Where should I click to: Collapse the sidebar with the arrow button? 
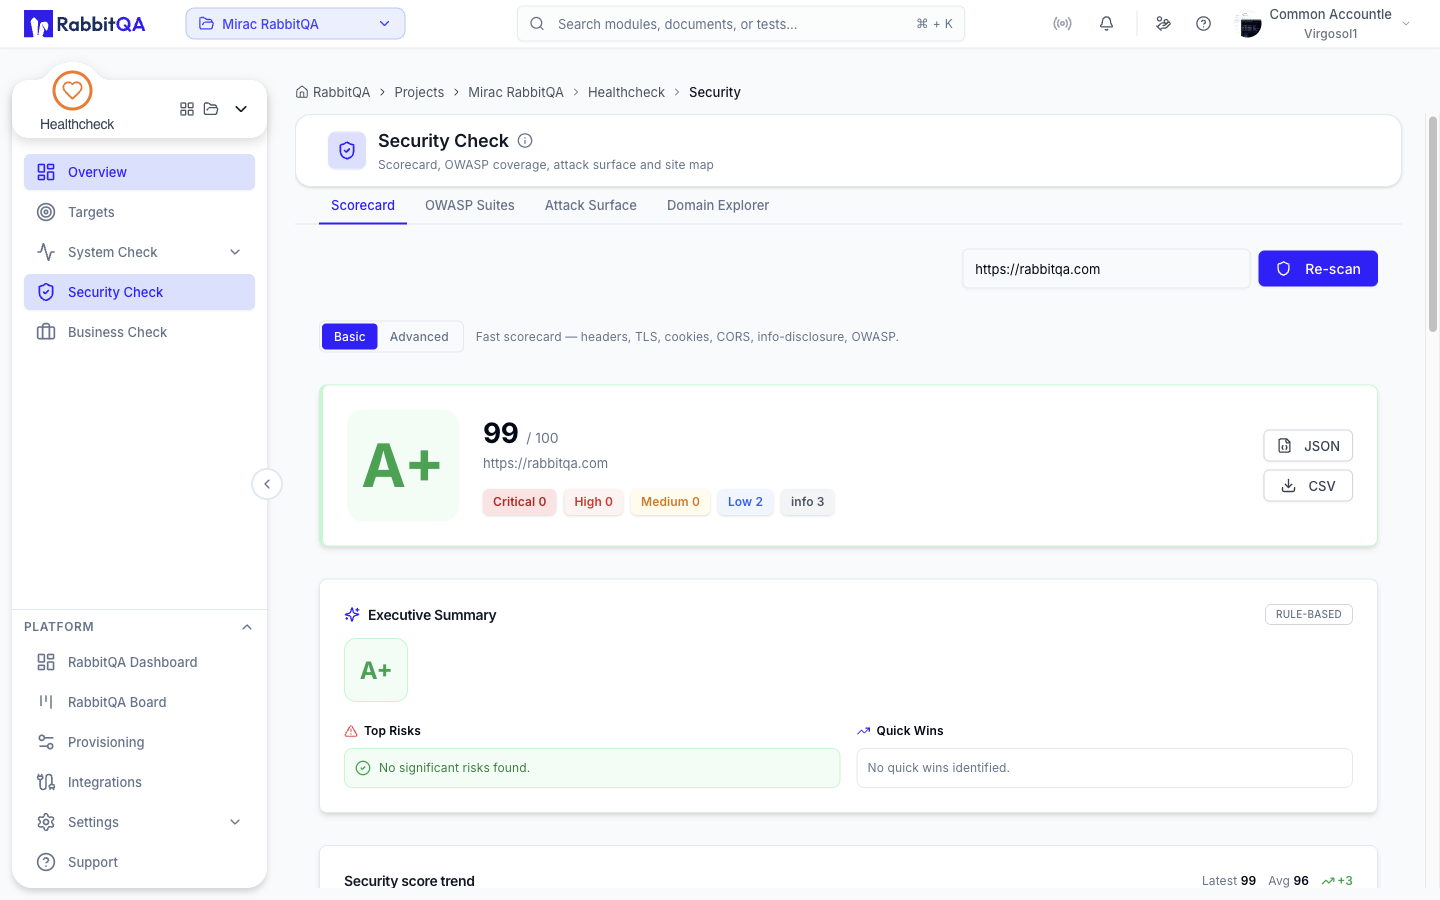coord(267,484)
